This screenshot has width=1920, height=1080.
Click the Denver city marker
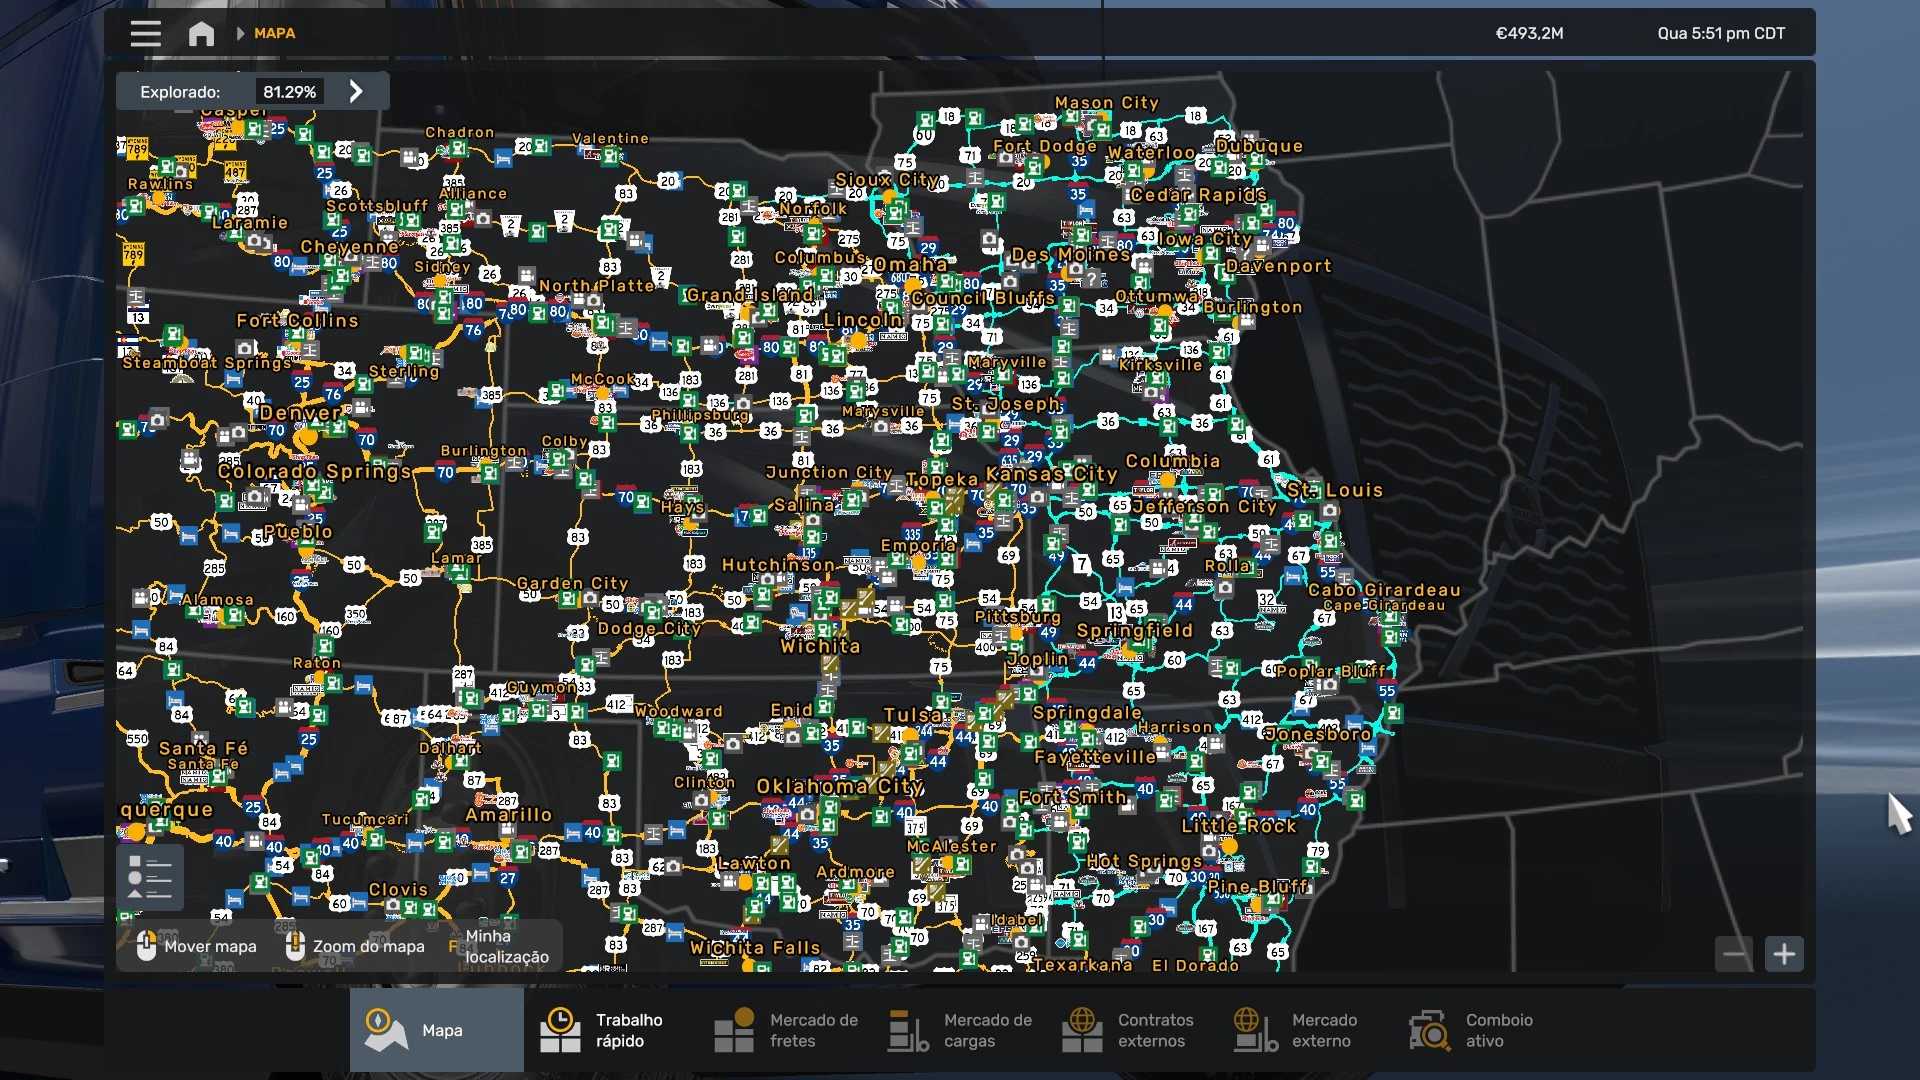306,436
